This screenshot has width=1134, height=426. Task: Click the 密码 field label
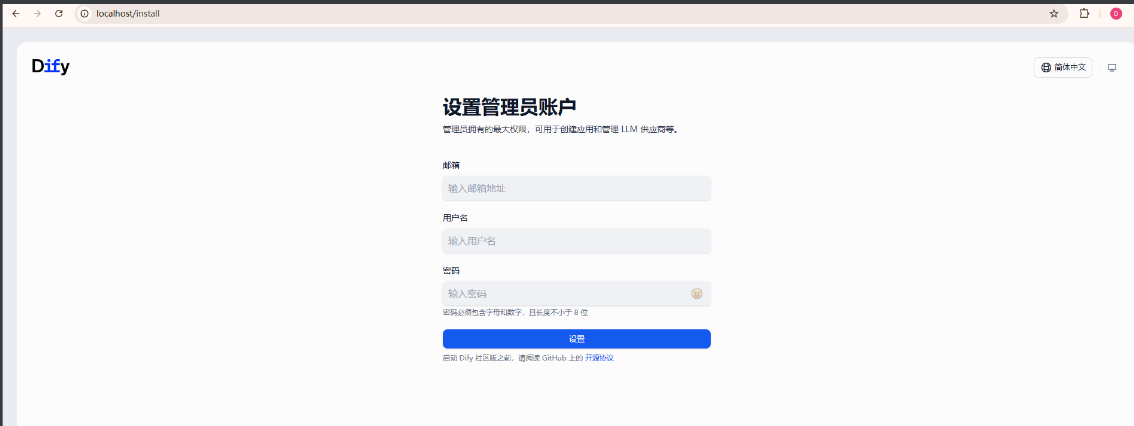tap(451, 270)
